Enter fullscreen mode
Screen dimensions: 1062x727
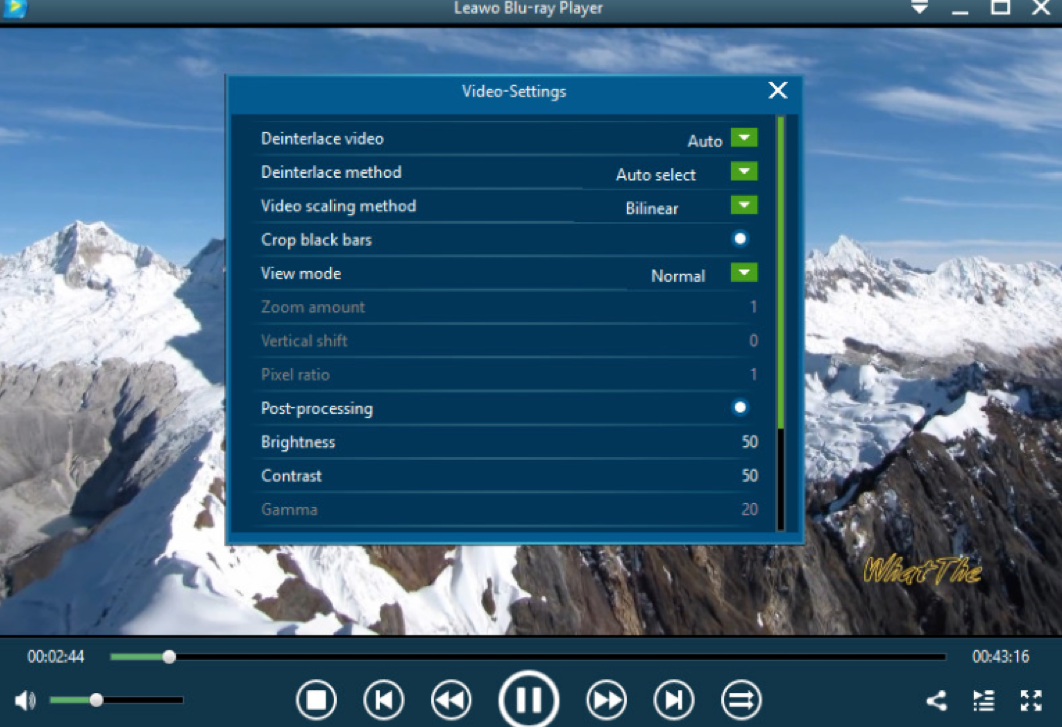click(1031, 701)
